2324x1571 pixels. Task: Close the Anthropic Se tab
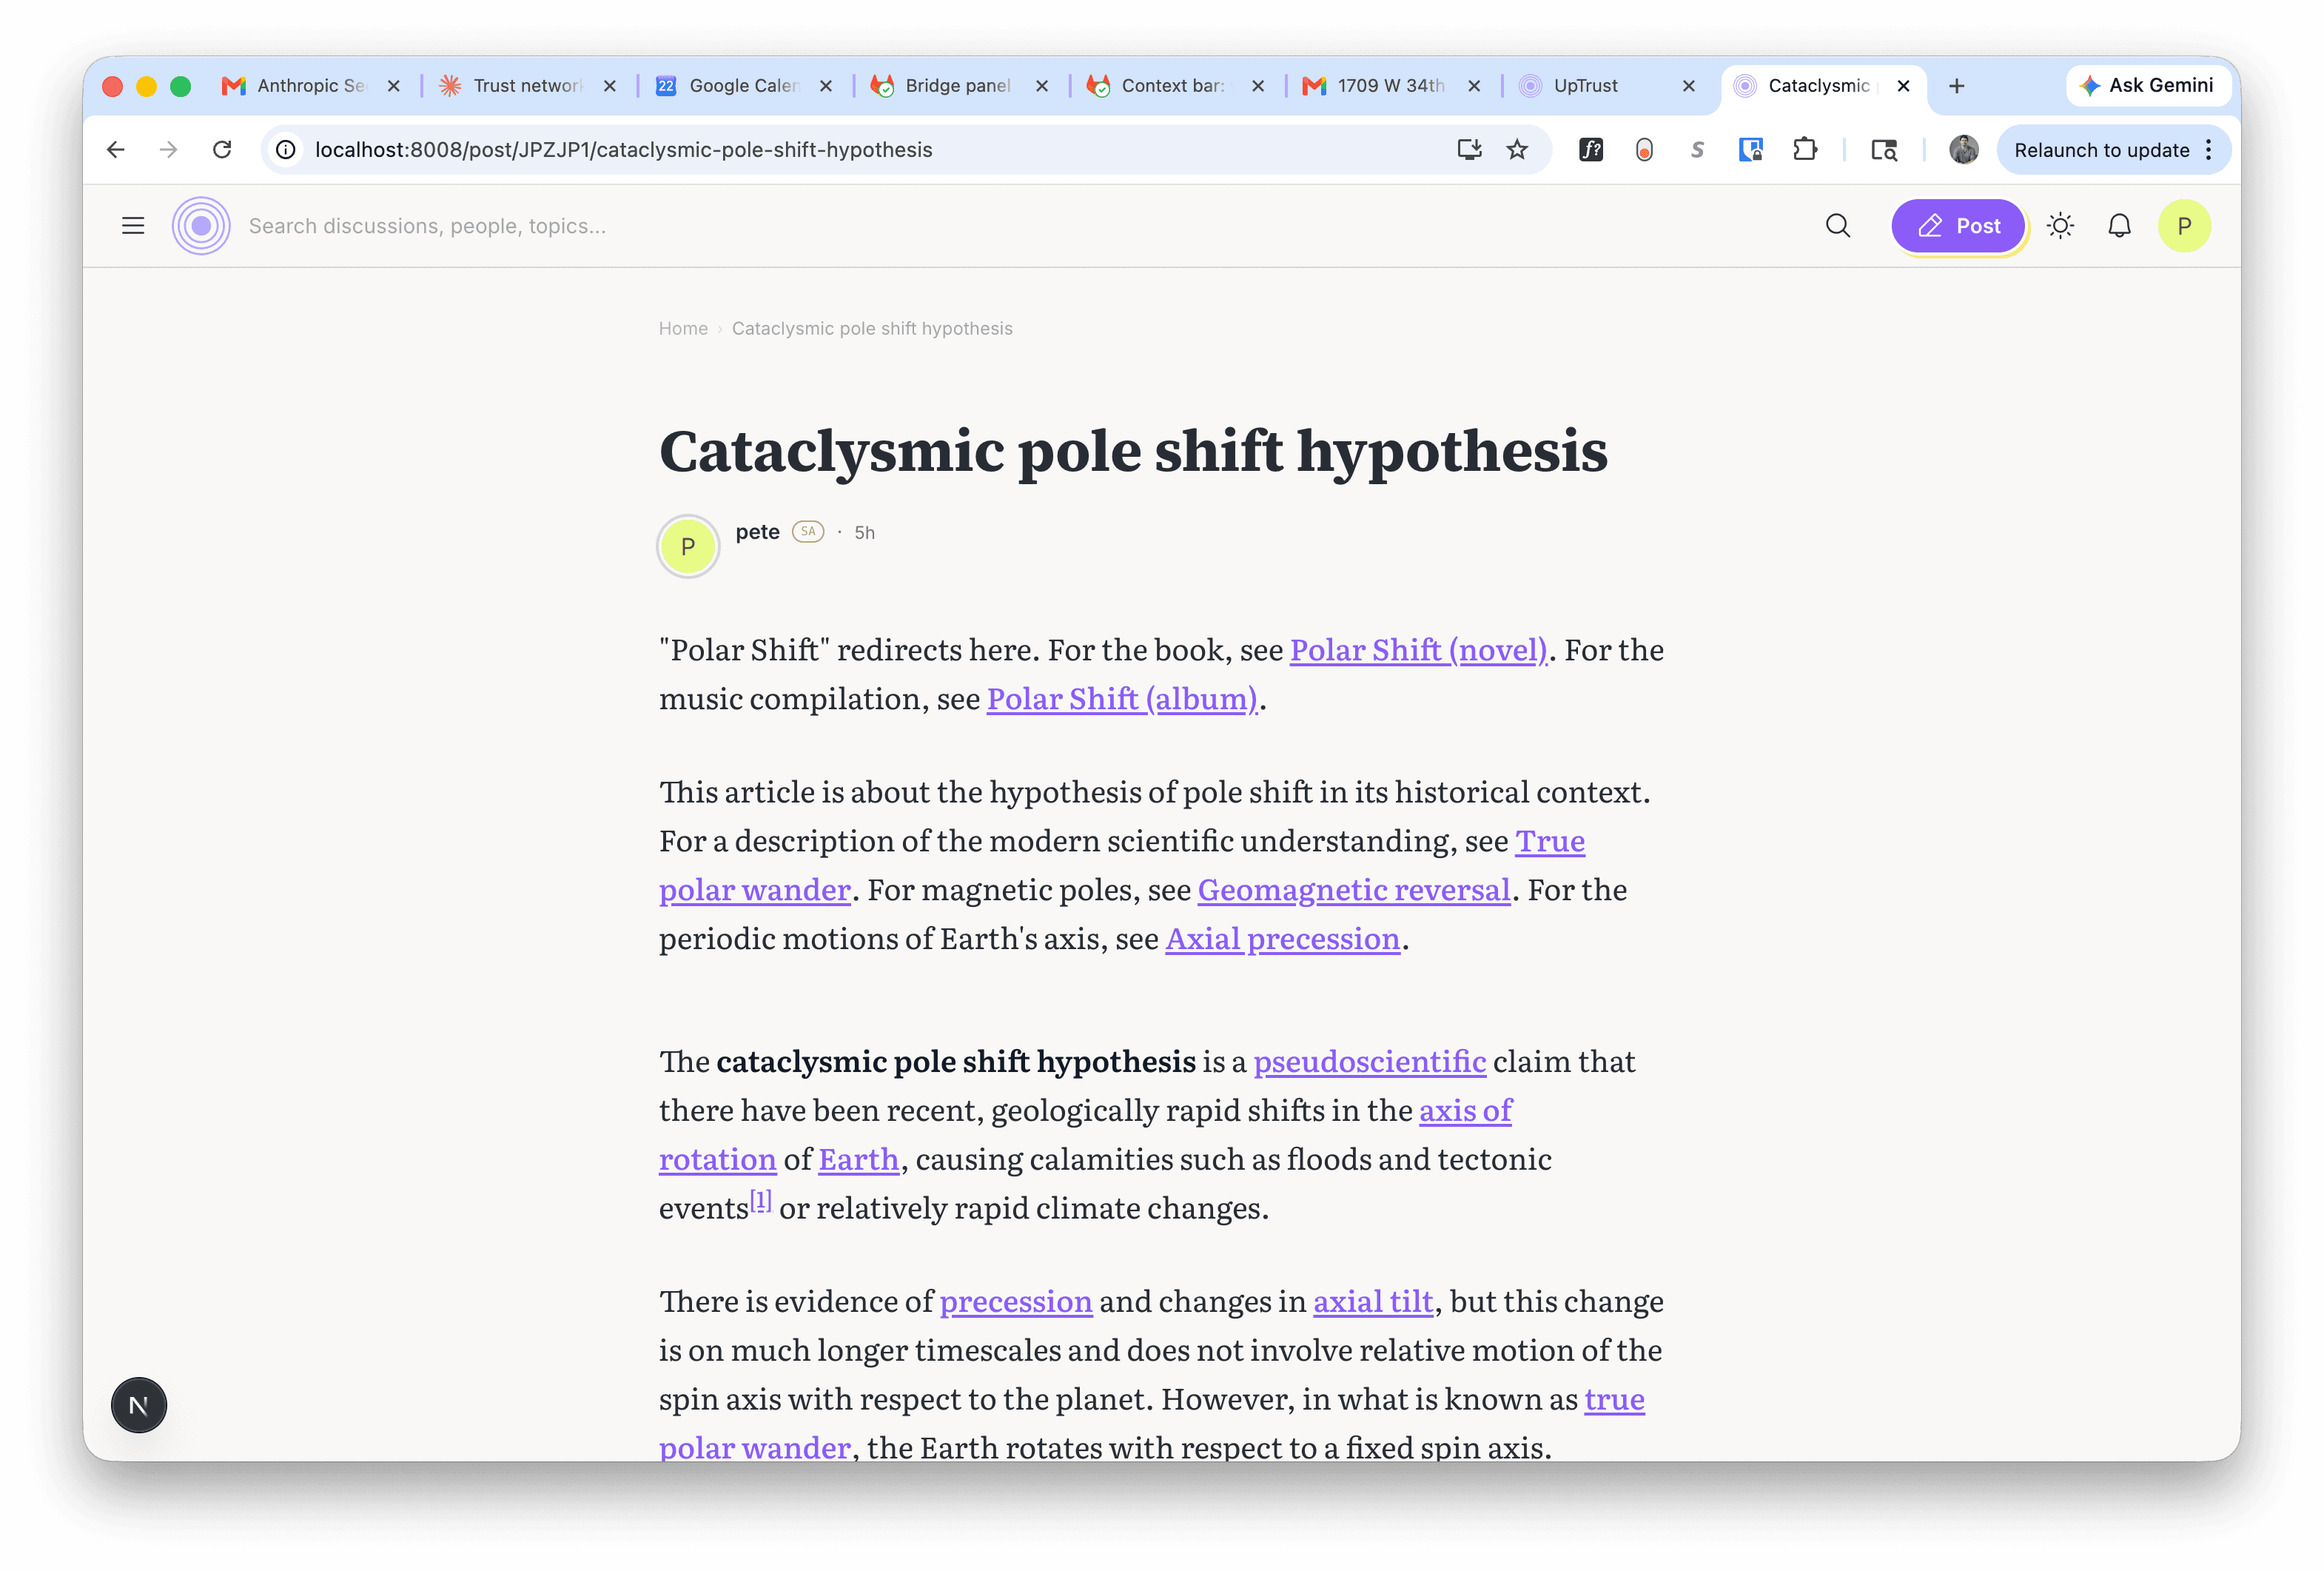click(x=394, y=86)
